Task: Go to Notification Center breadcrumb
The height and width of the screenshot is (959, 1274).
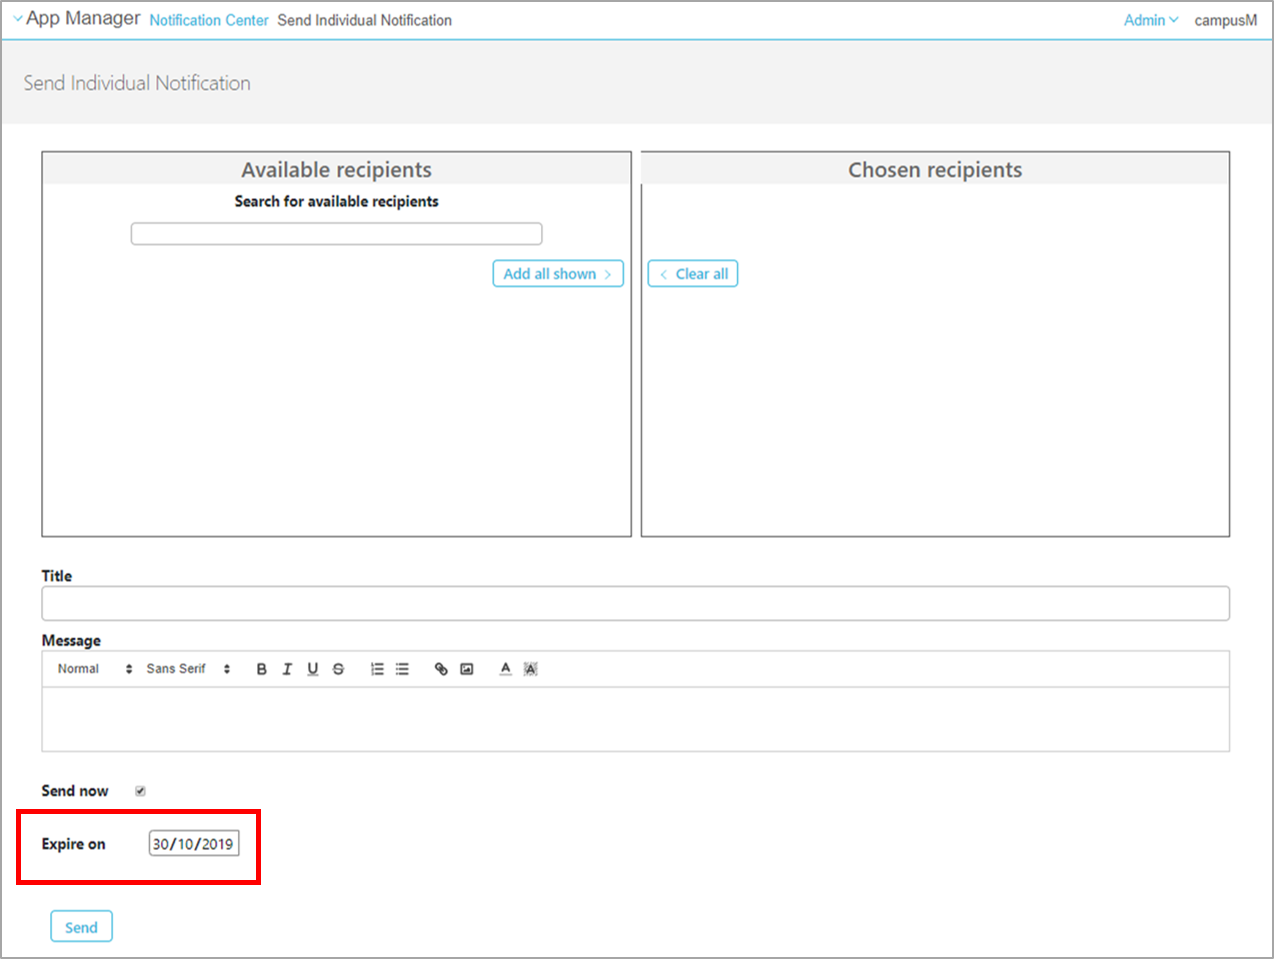Action: (209, 20)
